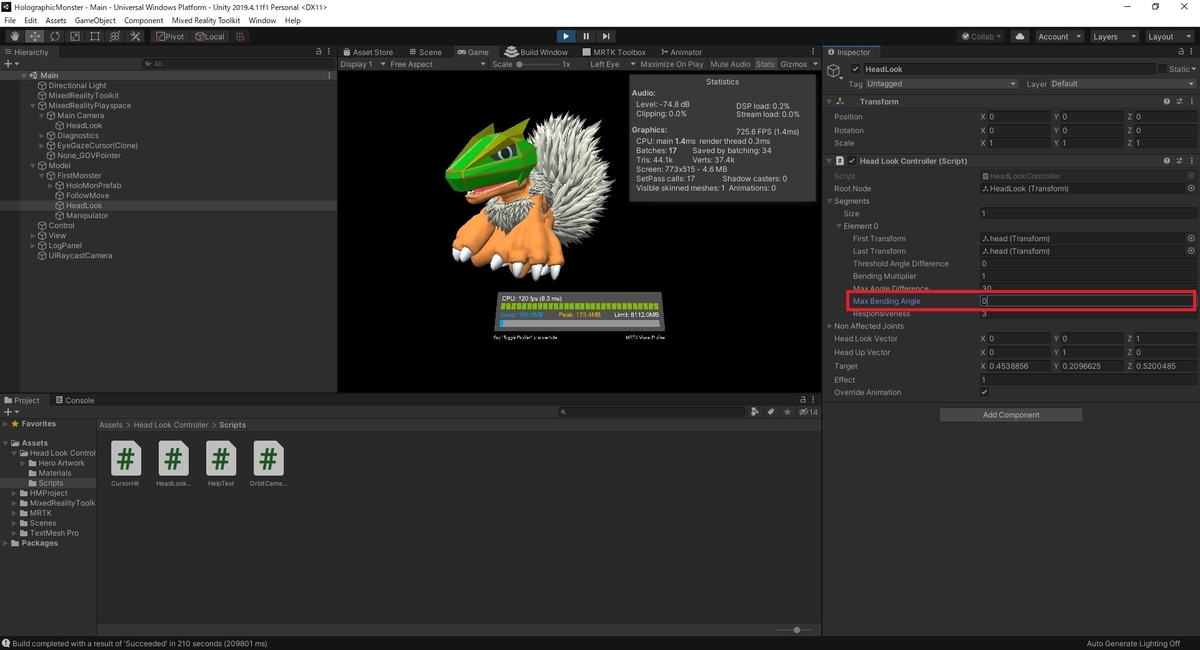Disable the Head Look Controller script checkbox

[x=852, y=160]
